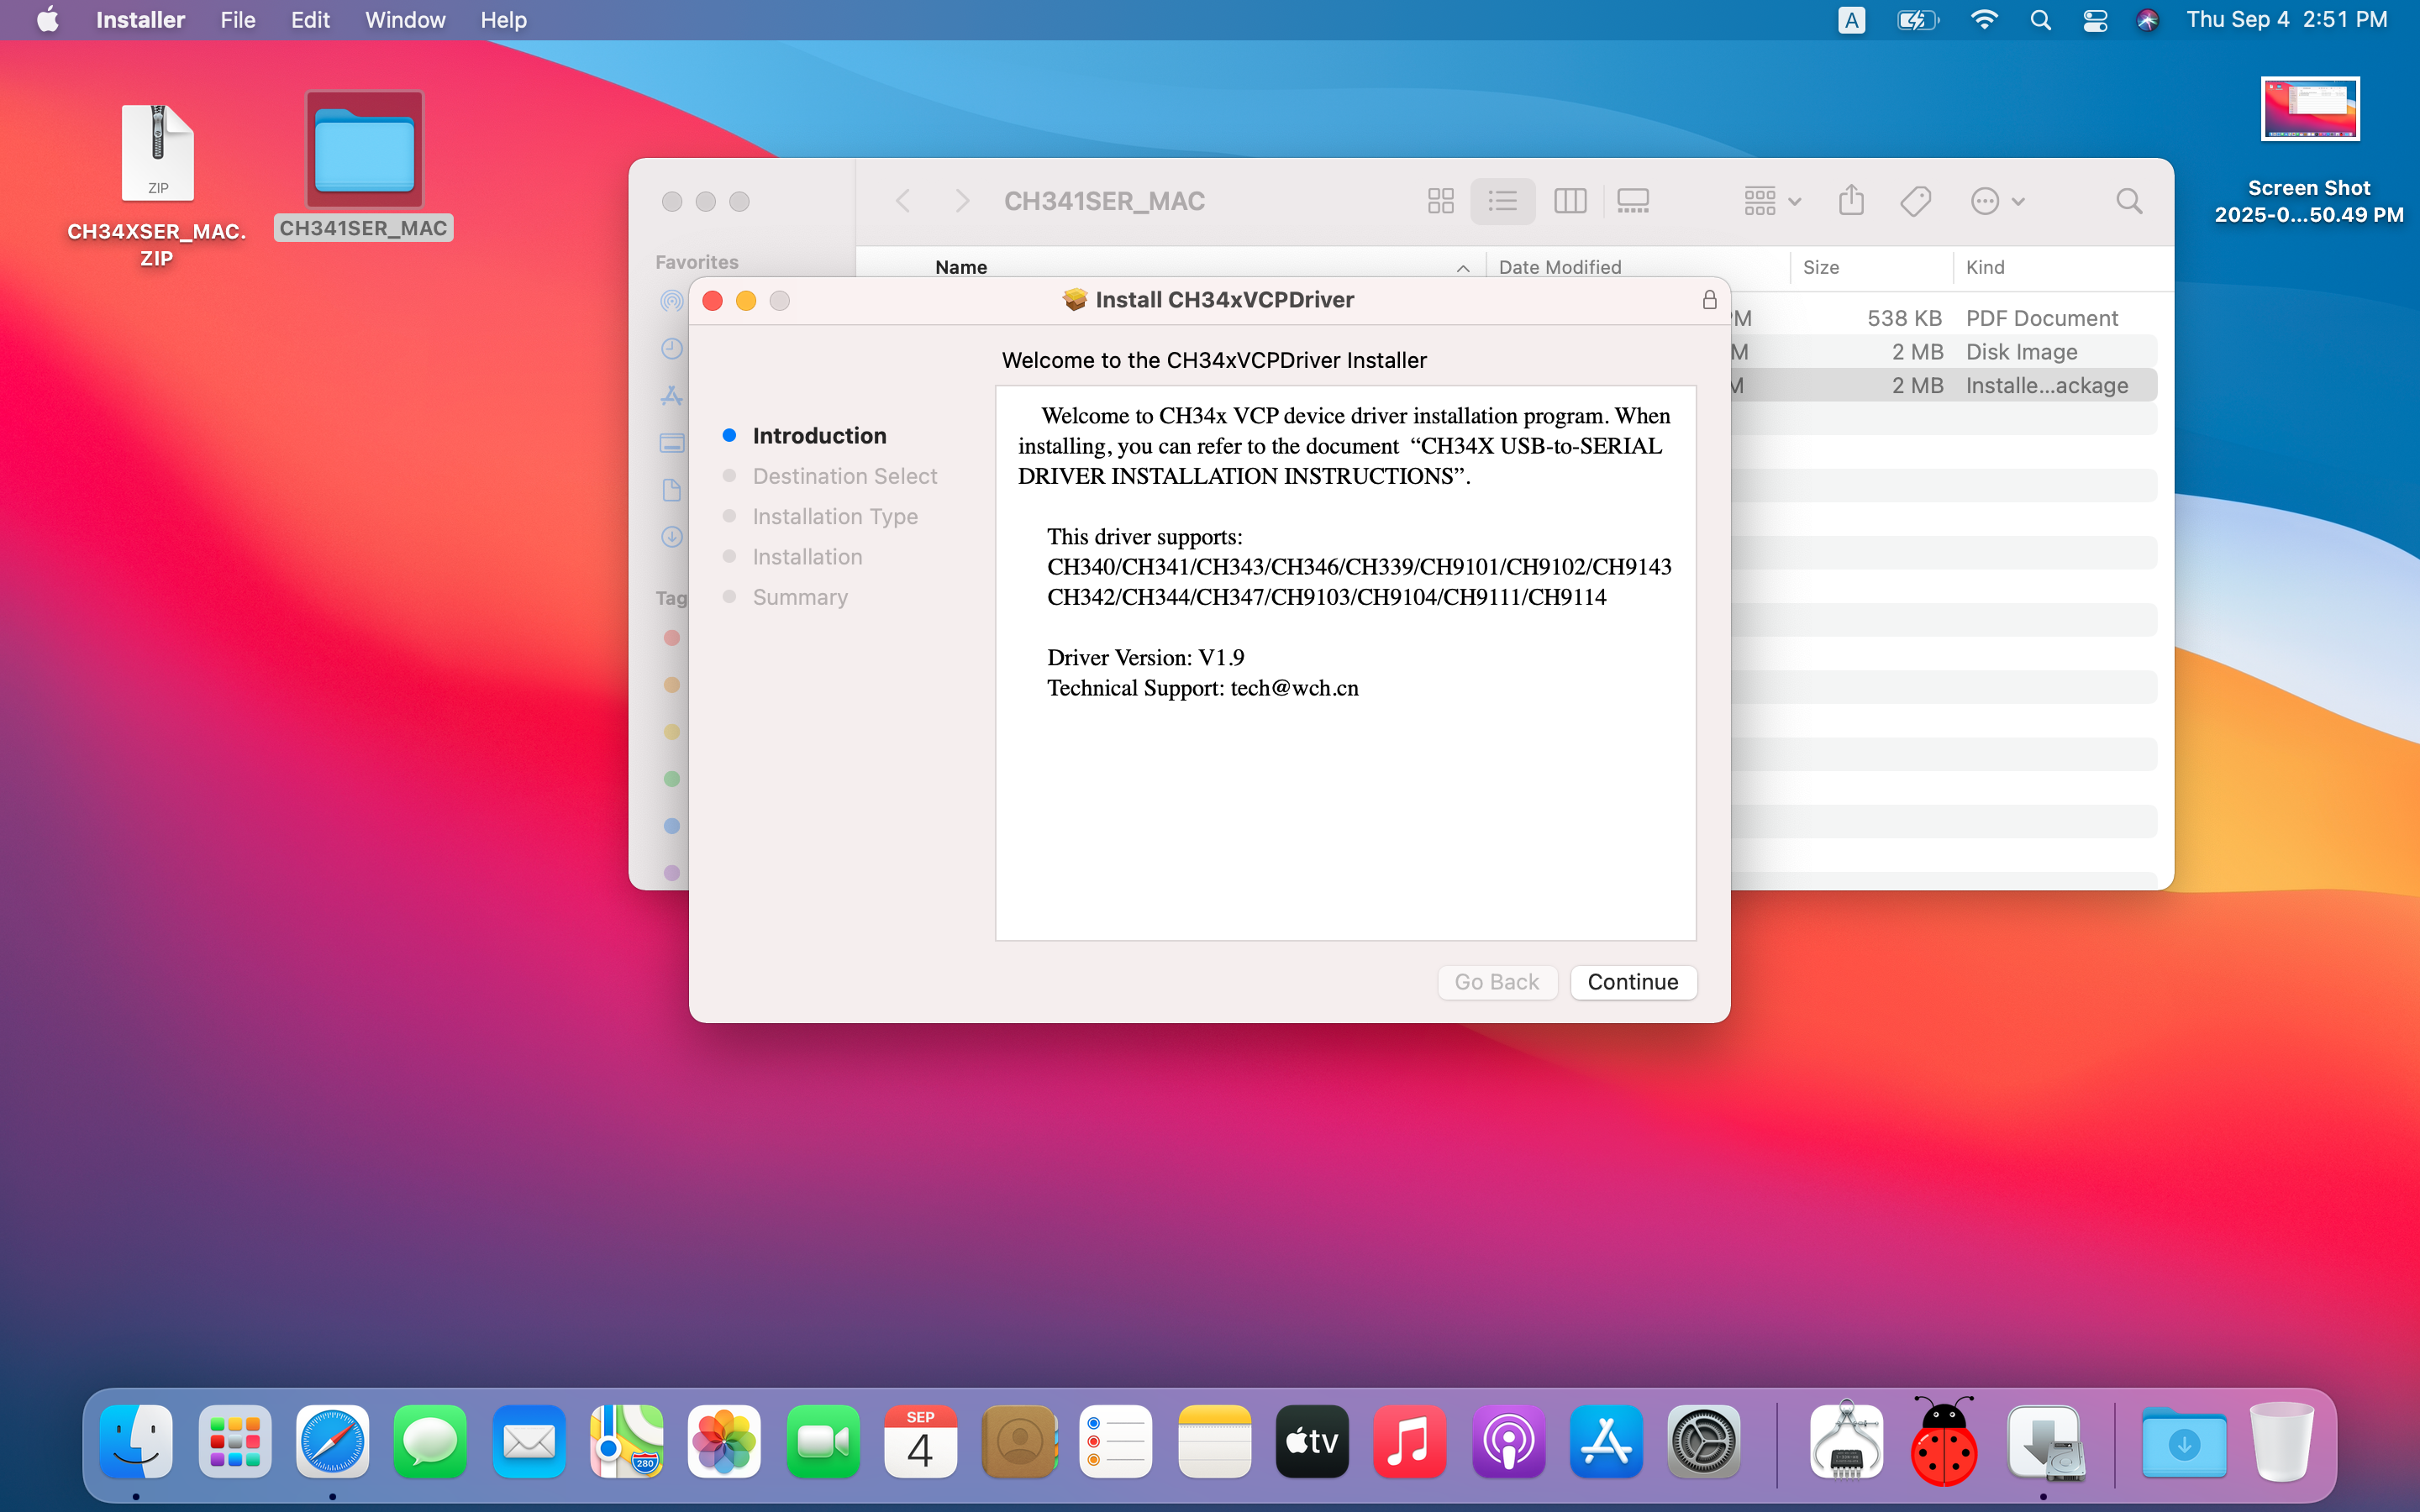Open Launchpad from the Dock

pyautogui.click(x=234, y=1441)
